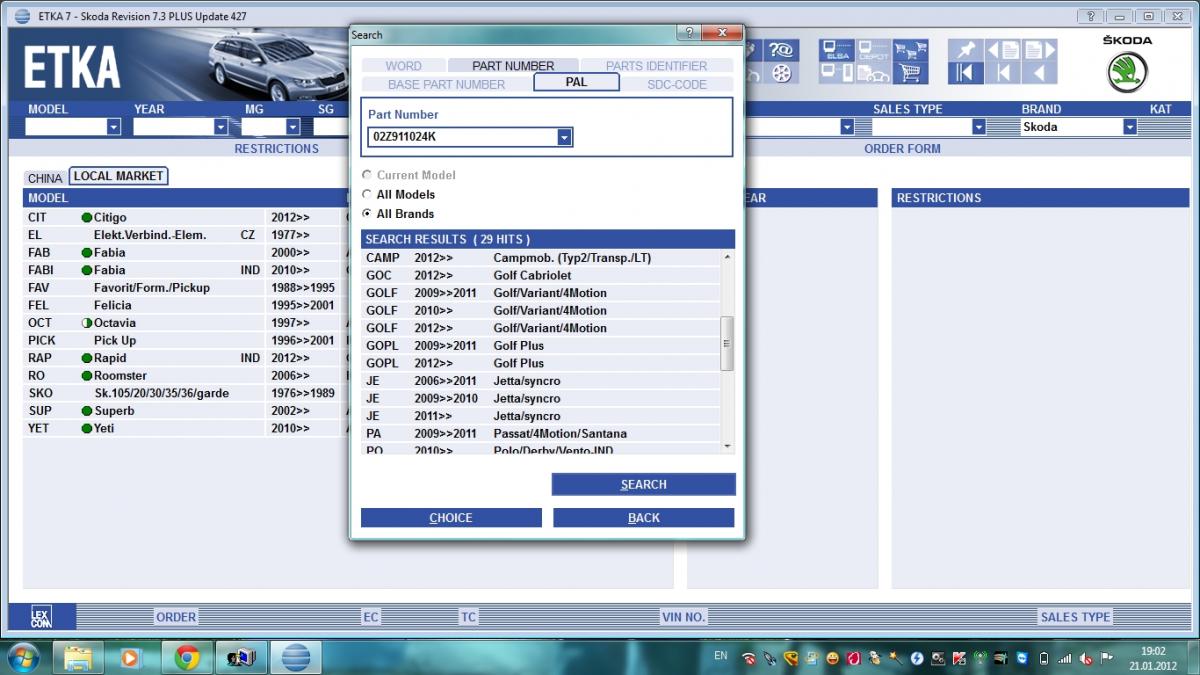The width and height of the screenshot is (1200, 675).
Task: Click the SEARCH button
Action: coord(643,484)
